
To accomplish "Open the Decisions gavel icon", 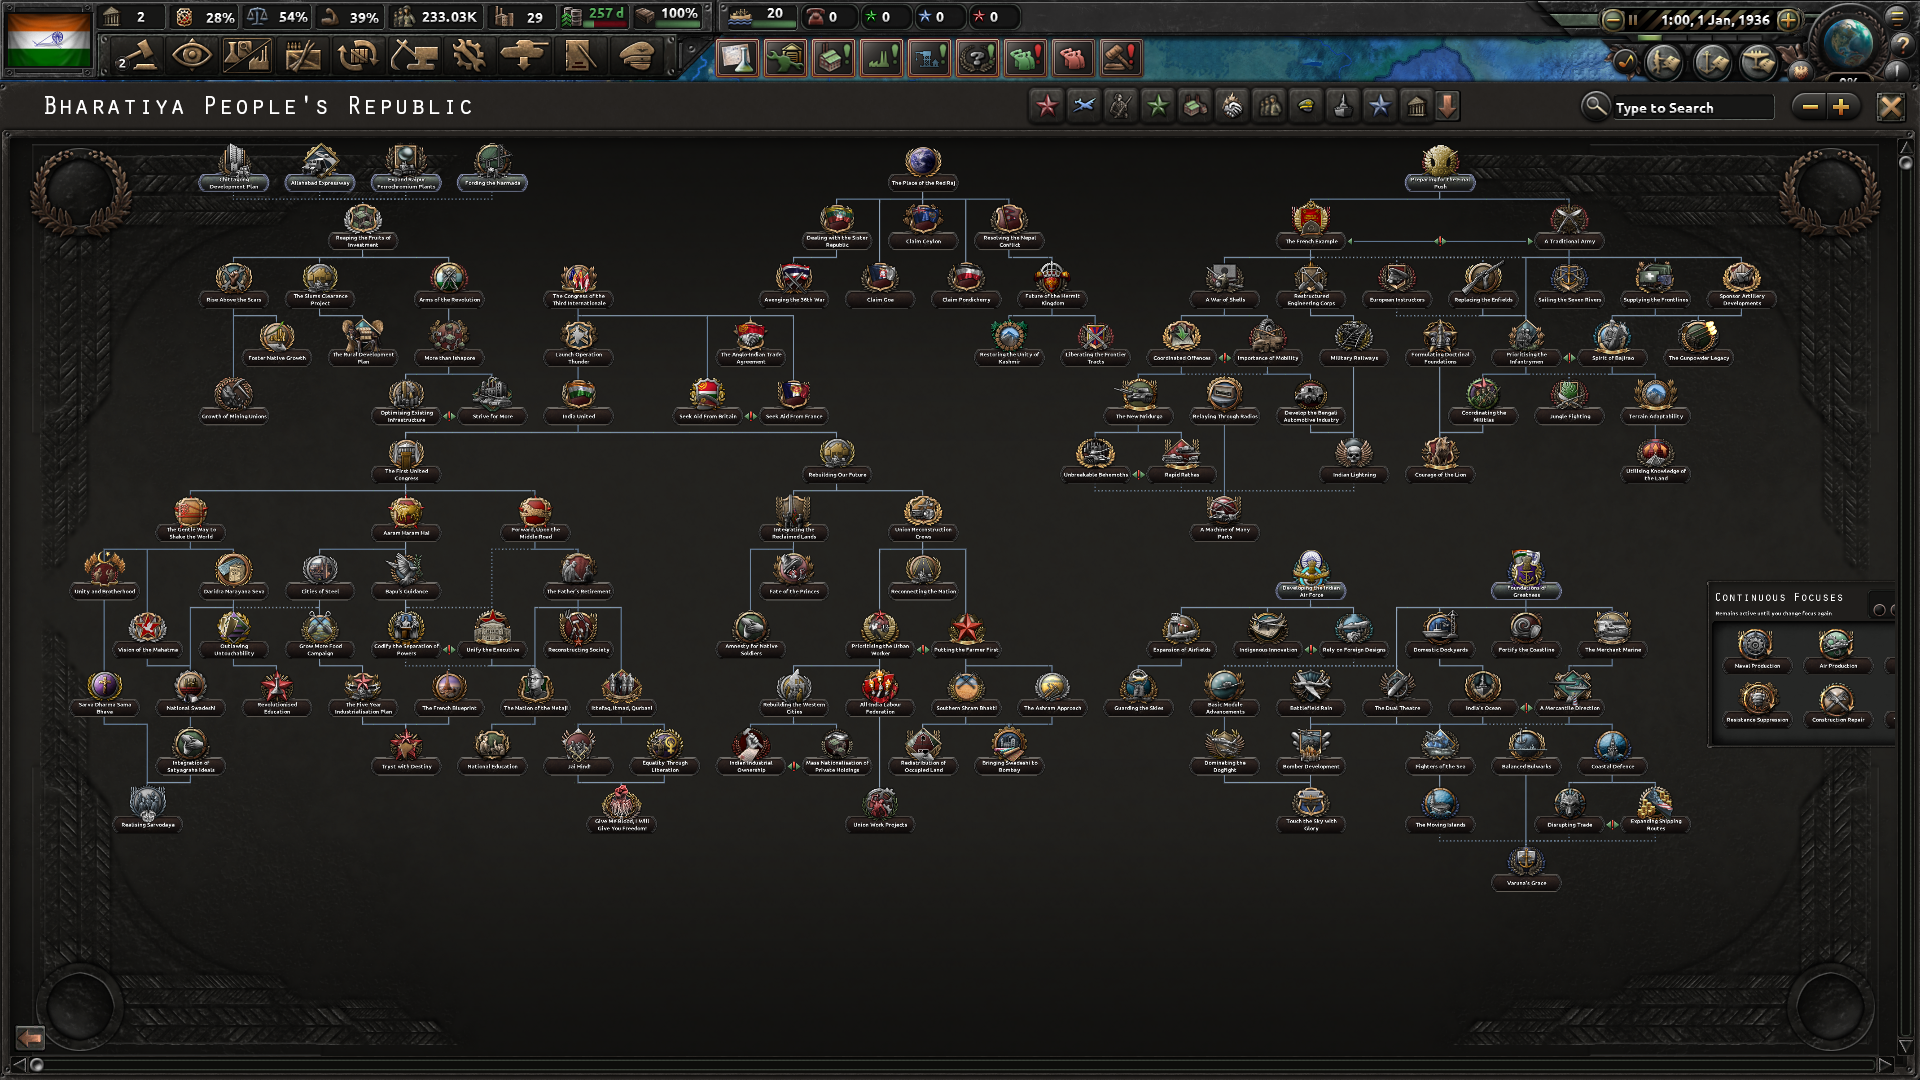I will click(138, 56).
